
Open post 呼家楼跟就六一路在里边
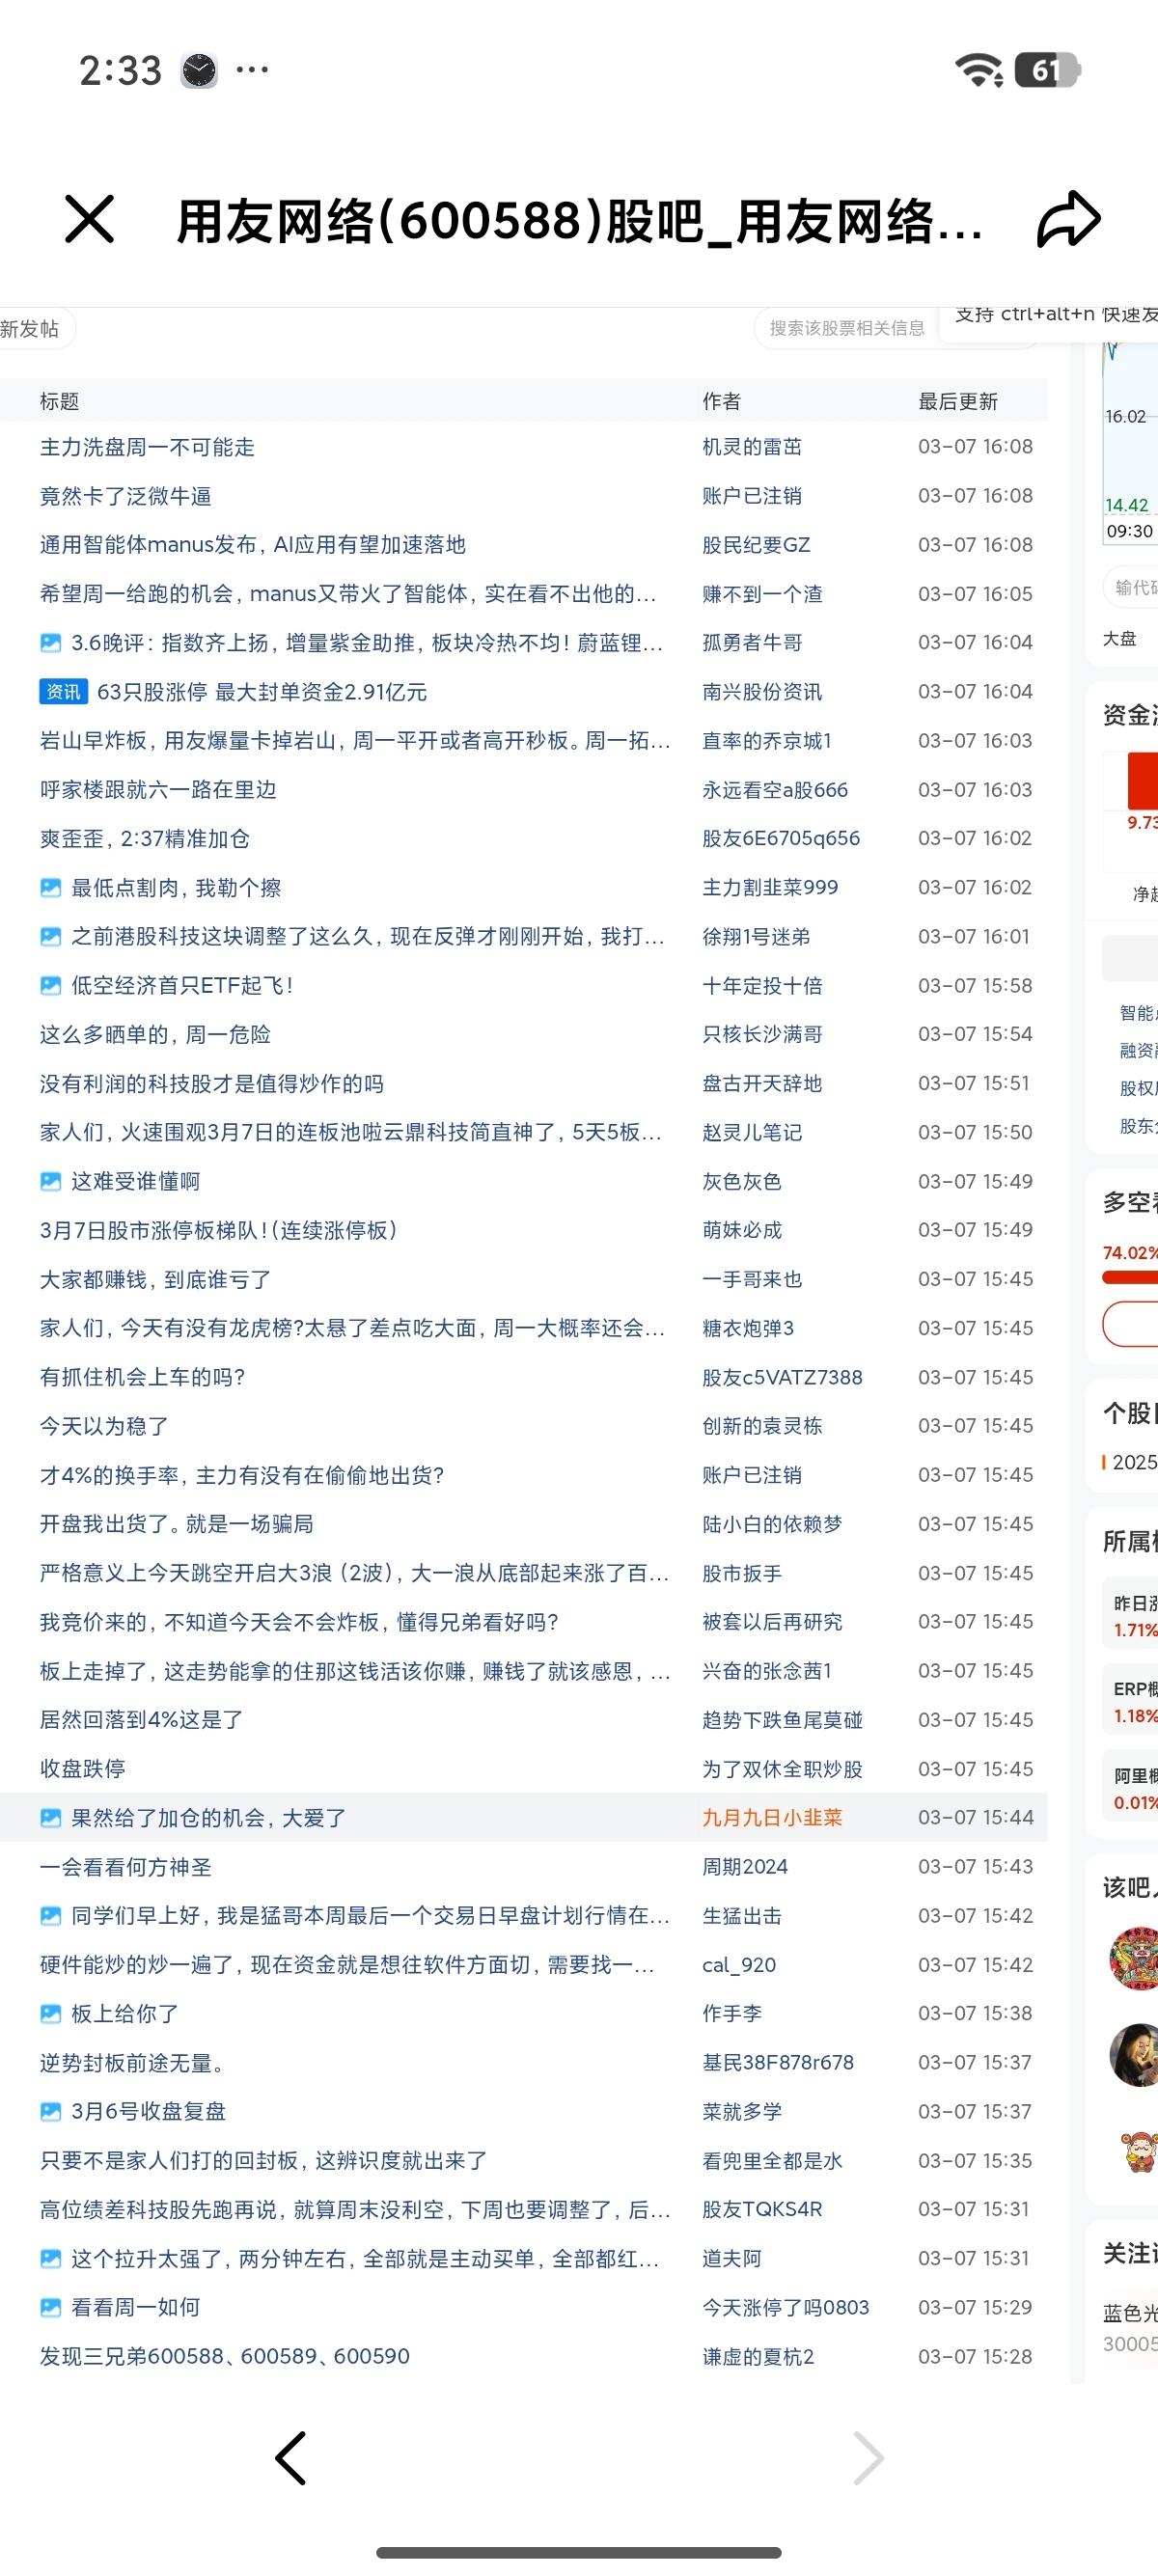(x=158, y=790)
